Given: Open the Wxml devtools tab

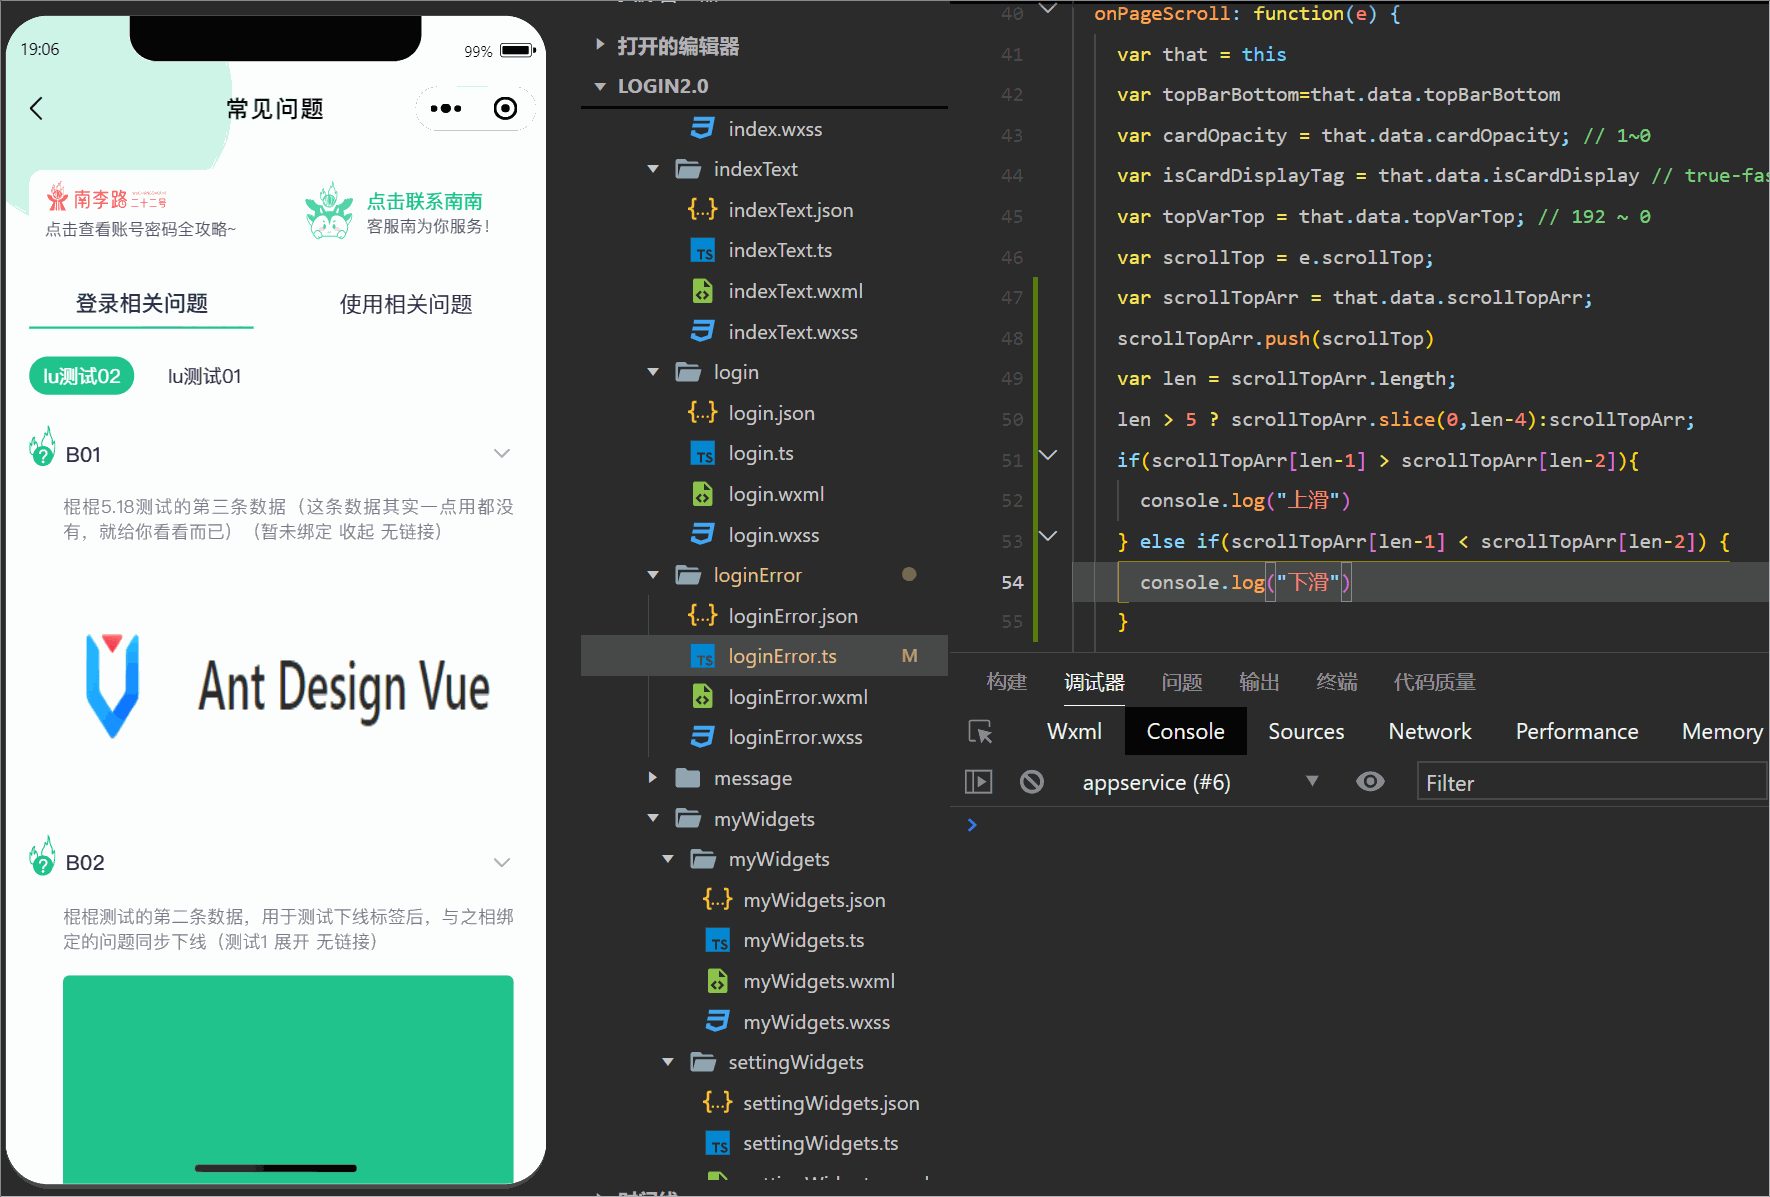Looking at the screenshot, I should (x=1074, y=732).
